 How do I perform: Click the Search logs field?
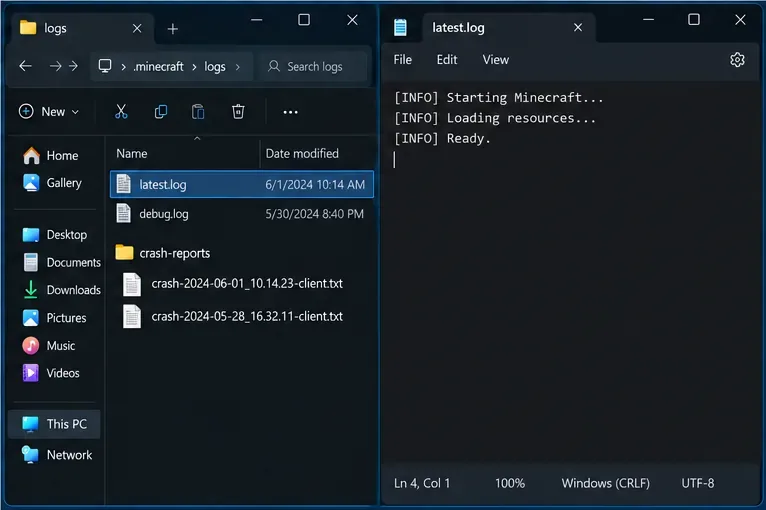[313, 66]
